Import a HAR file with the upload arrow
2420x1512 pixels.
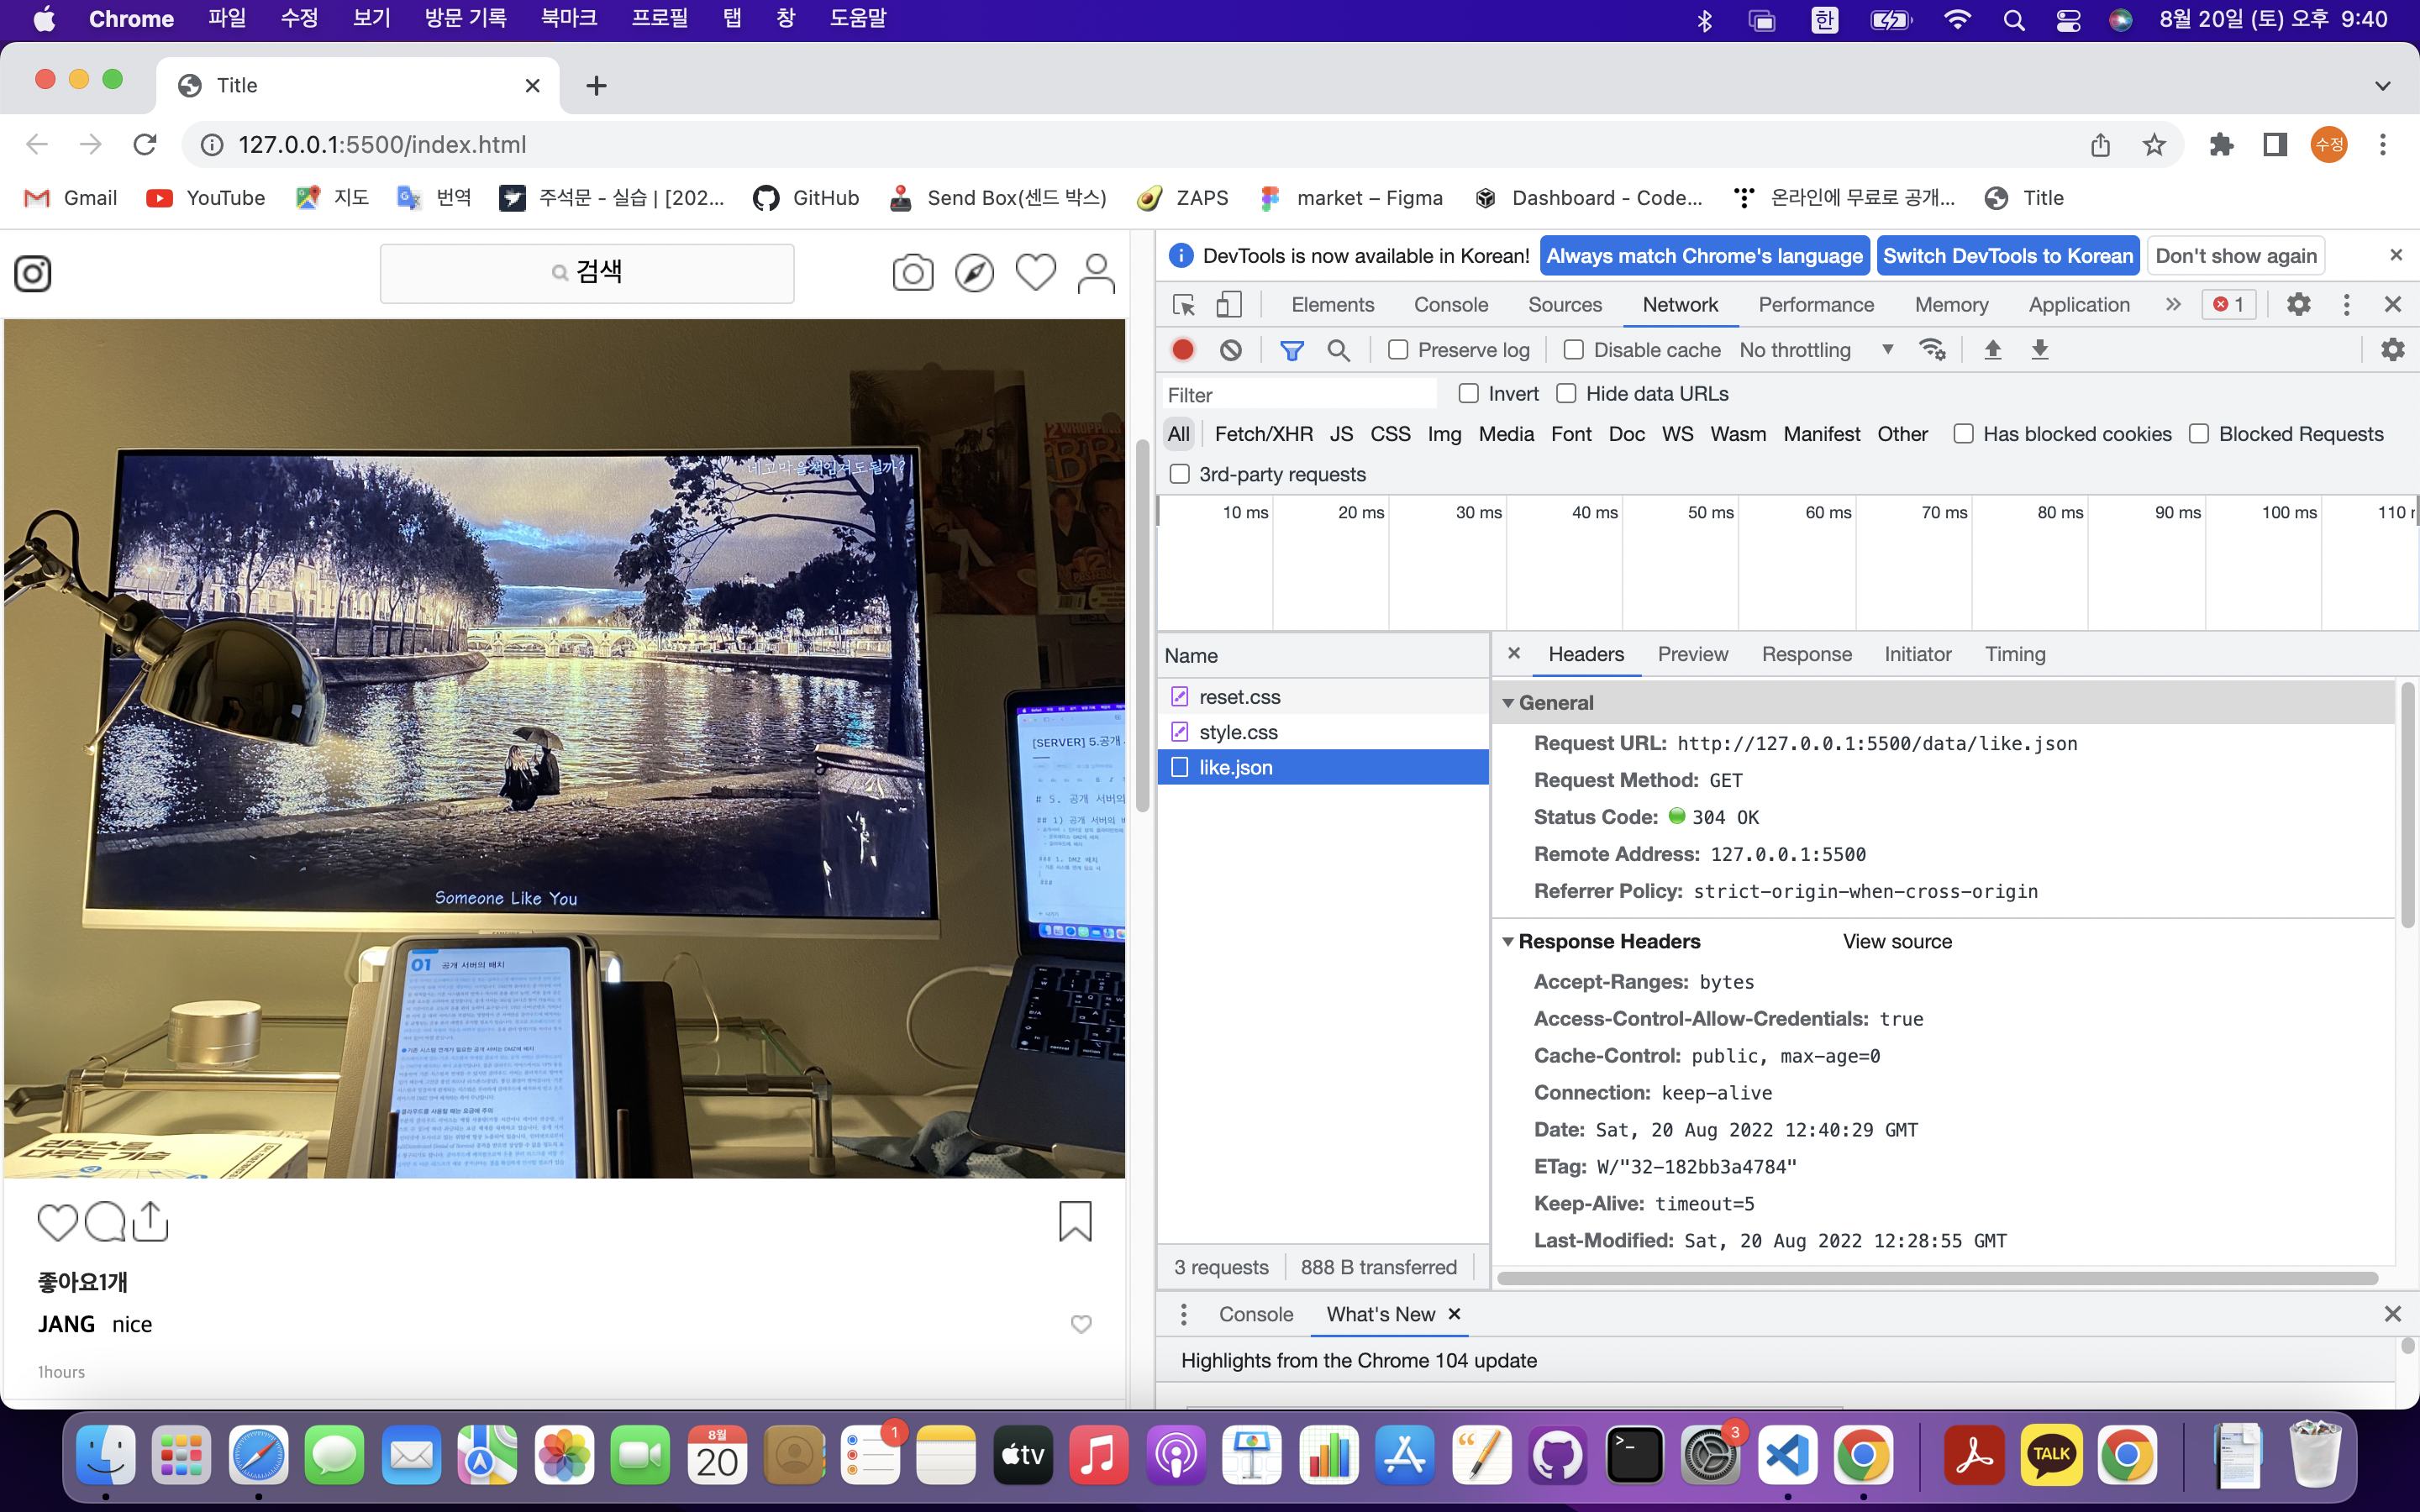coord(1992,350)
